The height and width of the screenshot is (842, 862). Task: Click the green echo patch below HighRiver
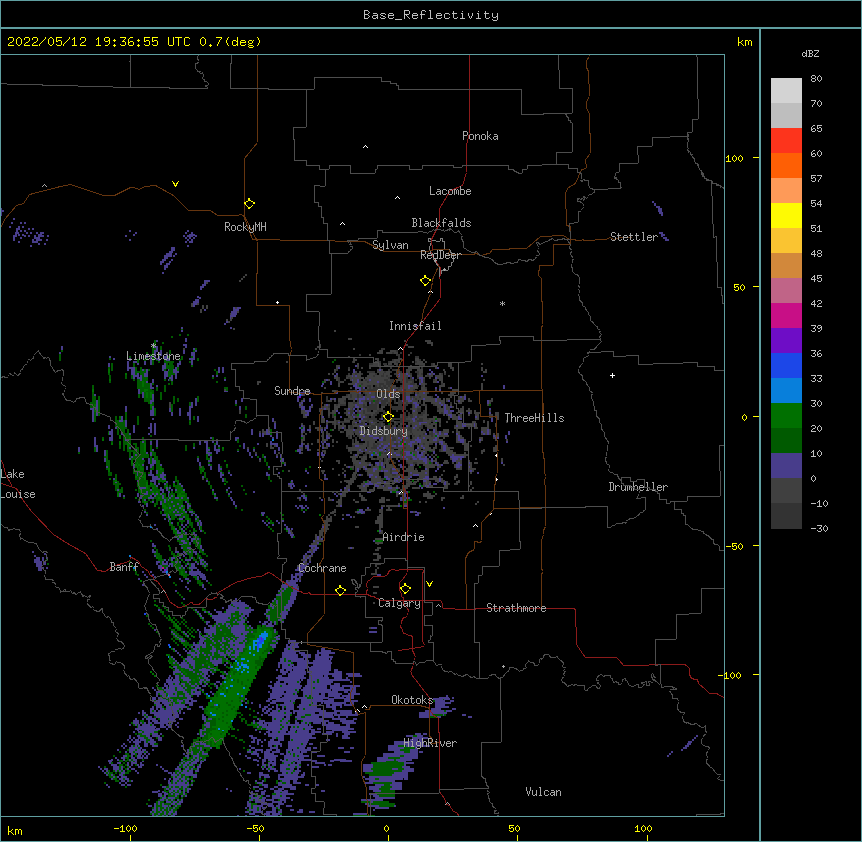click(388, 769)
